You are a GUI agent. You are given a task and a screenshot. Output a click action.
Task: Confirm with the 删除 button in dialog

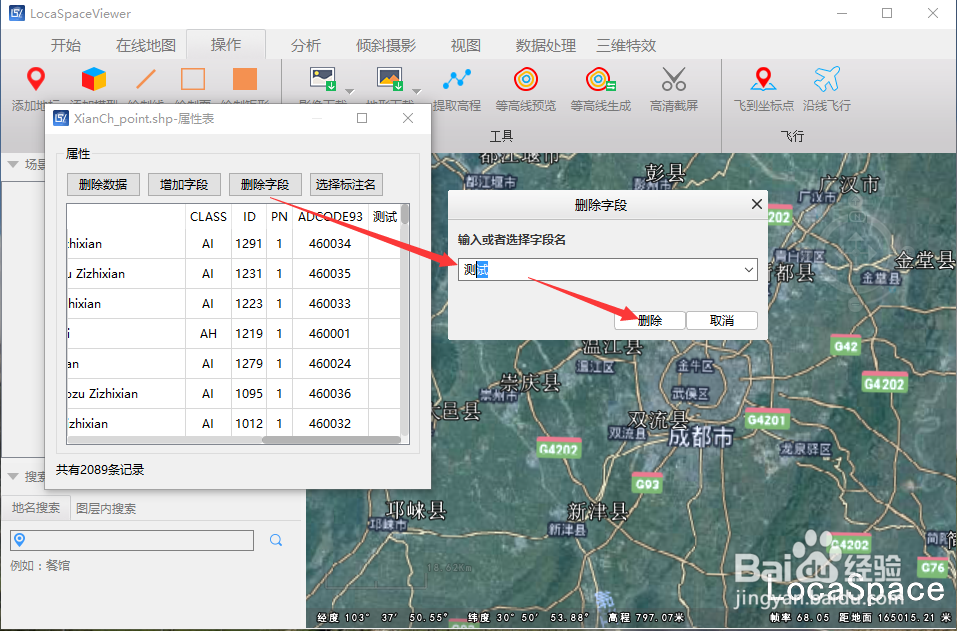coord(649,320)
